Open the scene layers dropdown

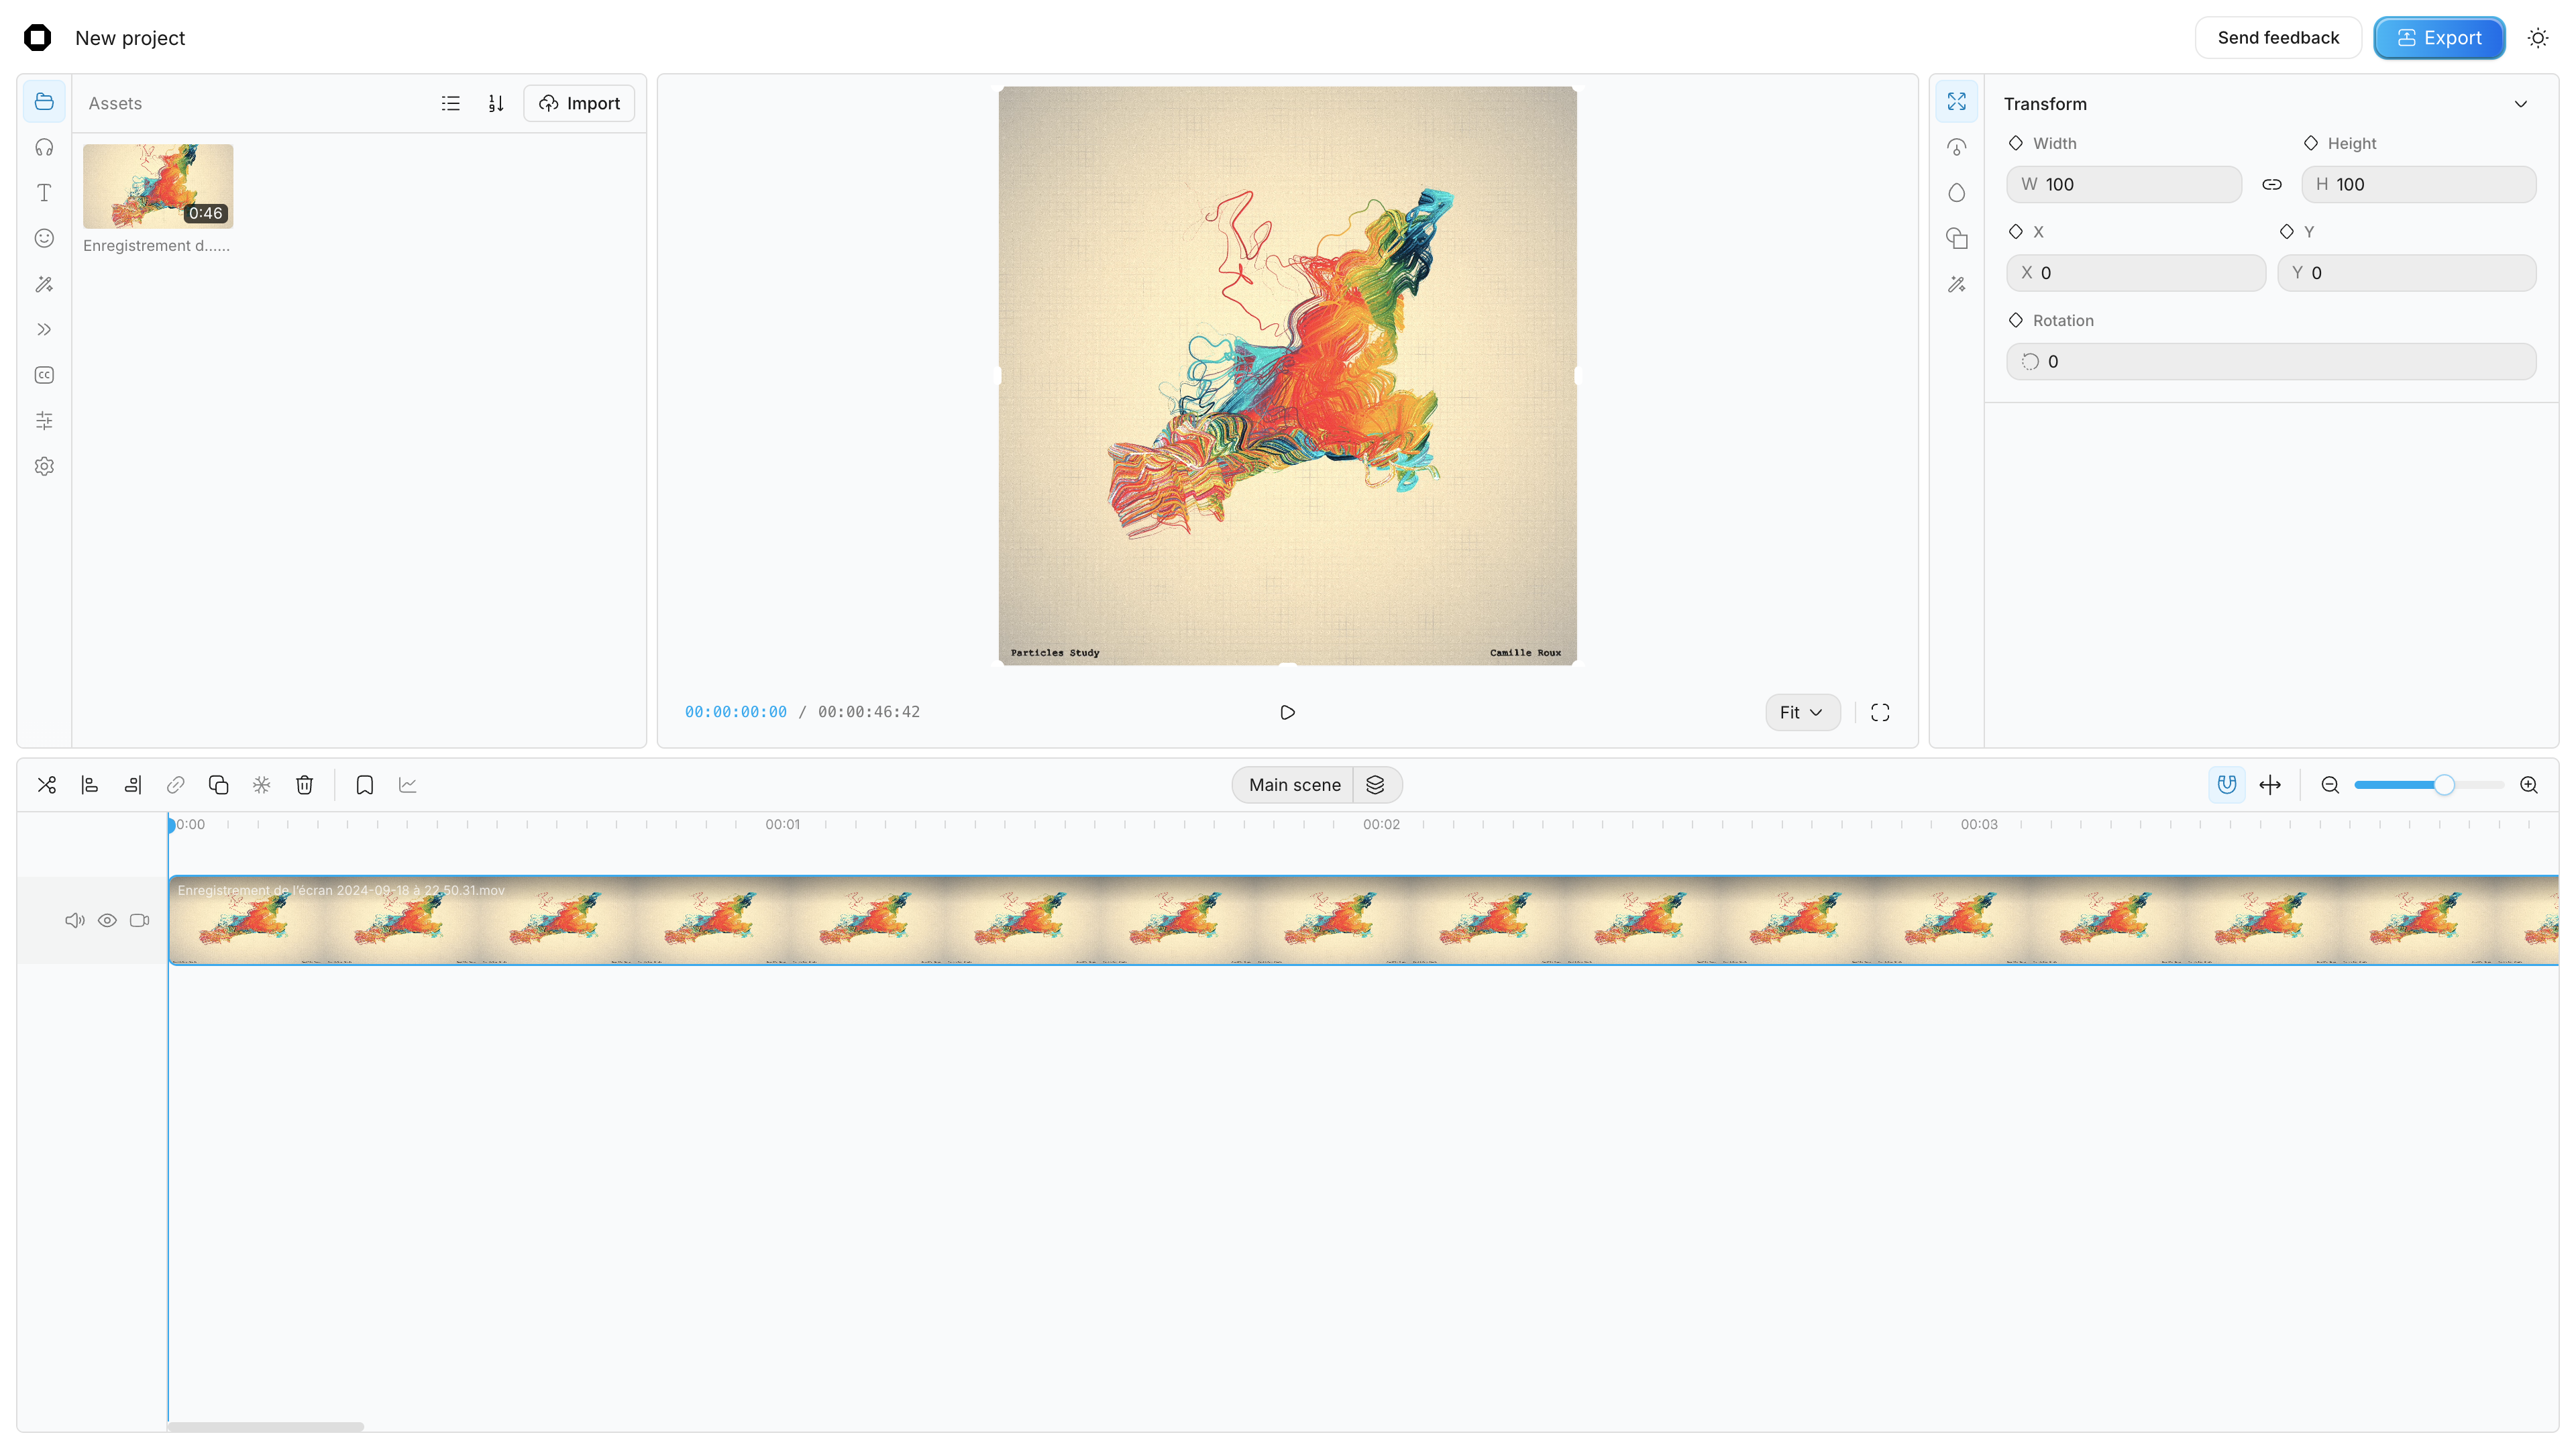[x=1376, y=785]
